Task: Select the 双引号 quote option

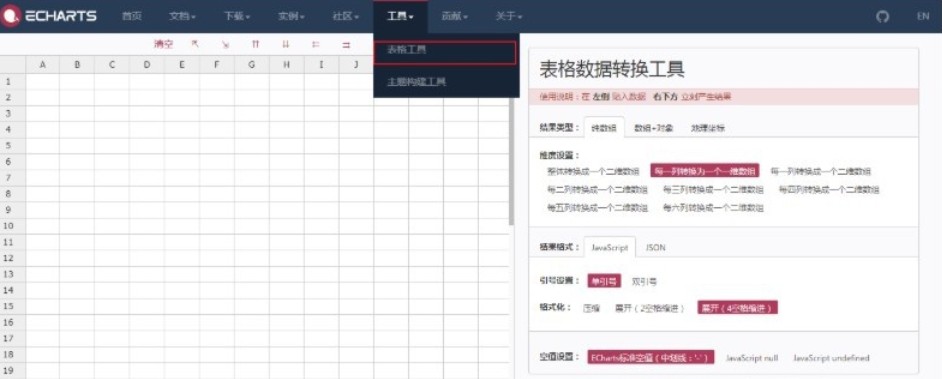Action: click(644, 280)
